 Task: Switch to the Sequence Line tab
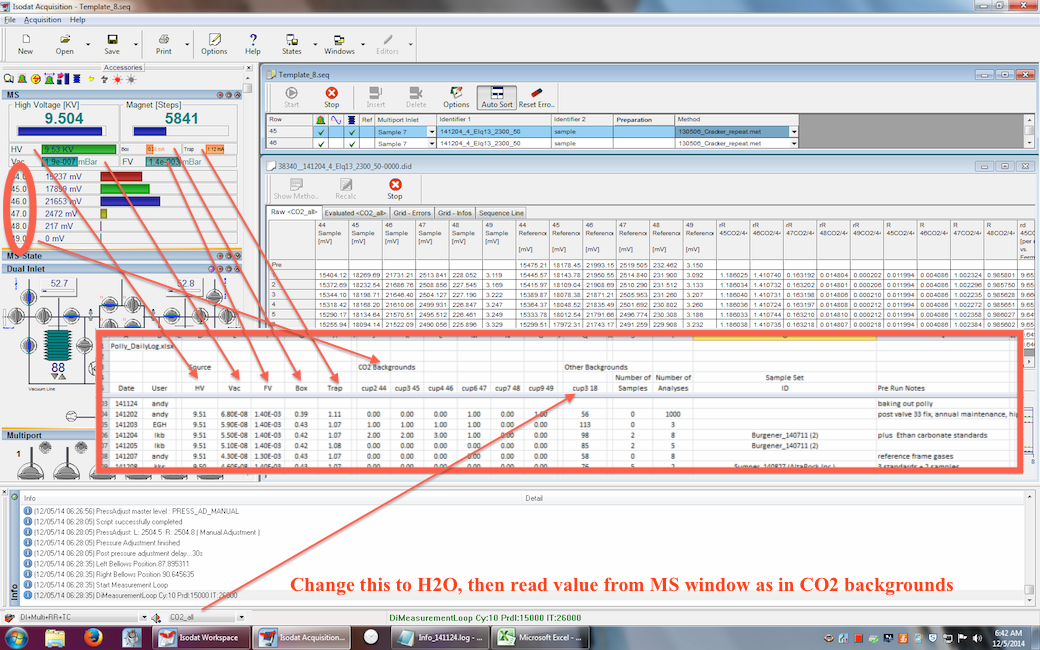[501, 213]
